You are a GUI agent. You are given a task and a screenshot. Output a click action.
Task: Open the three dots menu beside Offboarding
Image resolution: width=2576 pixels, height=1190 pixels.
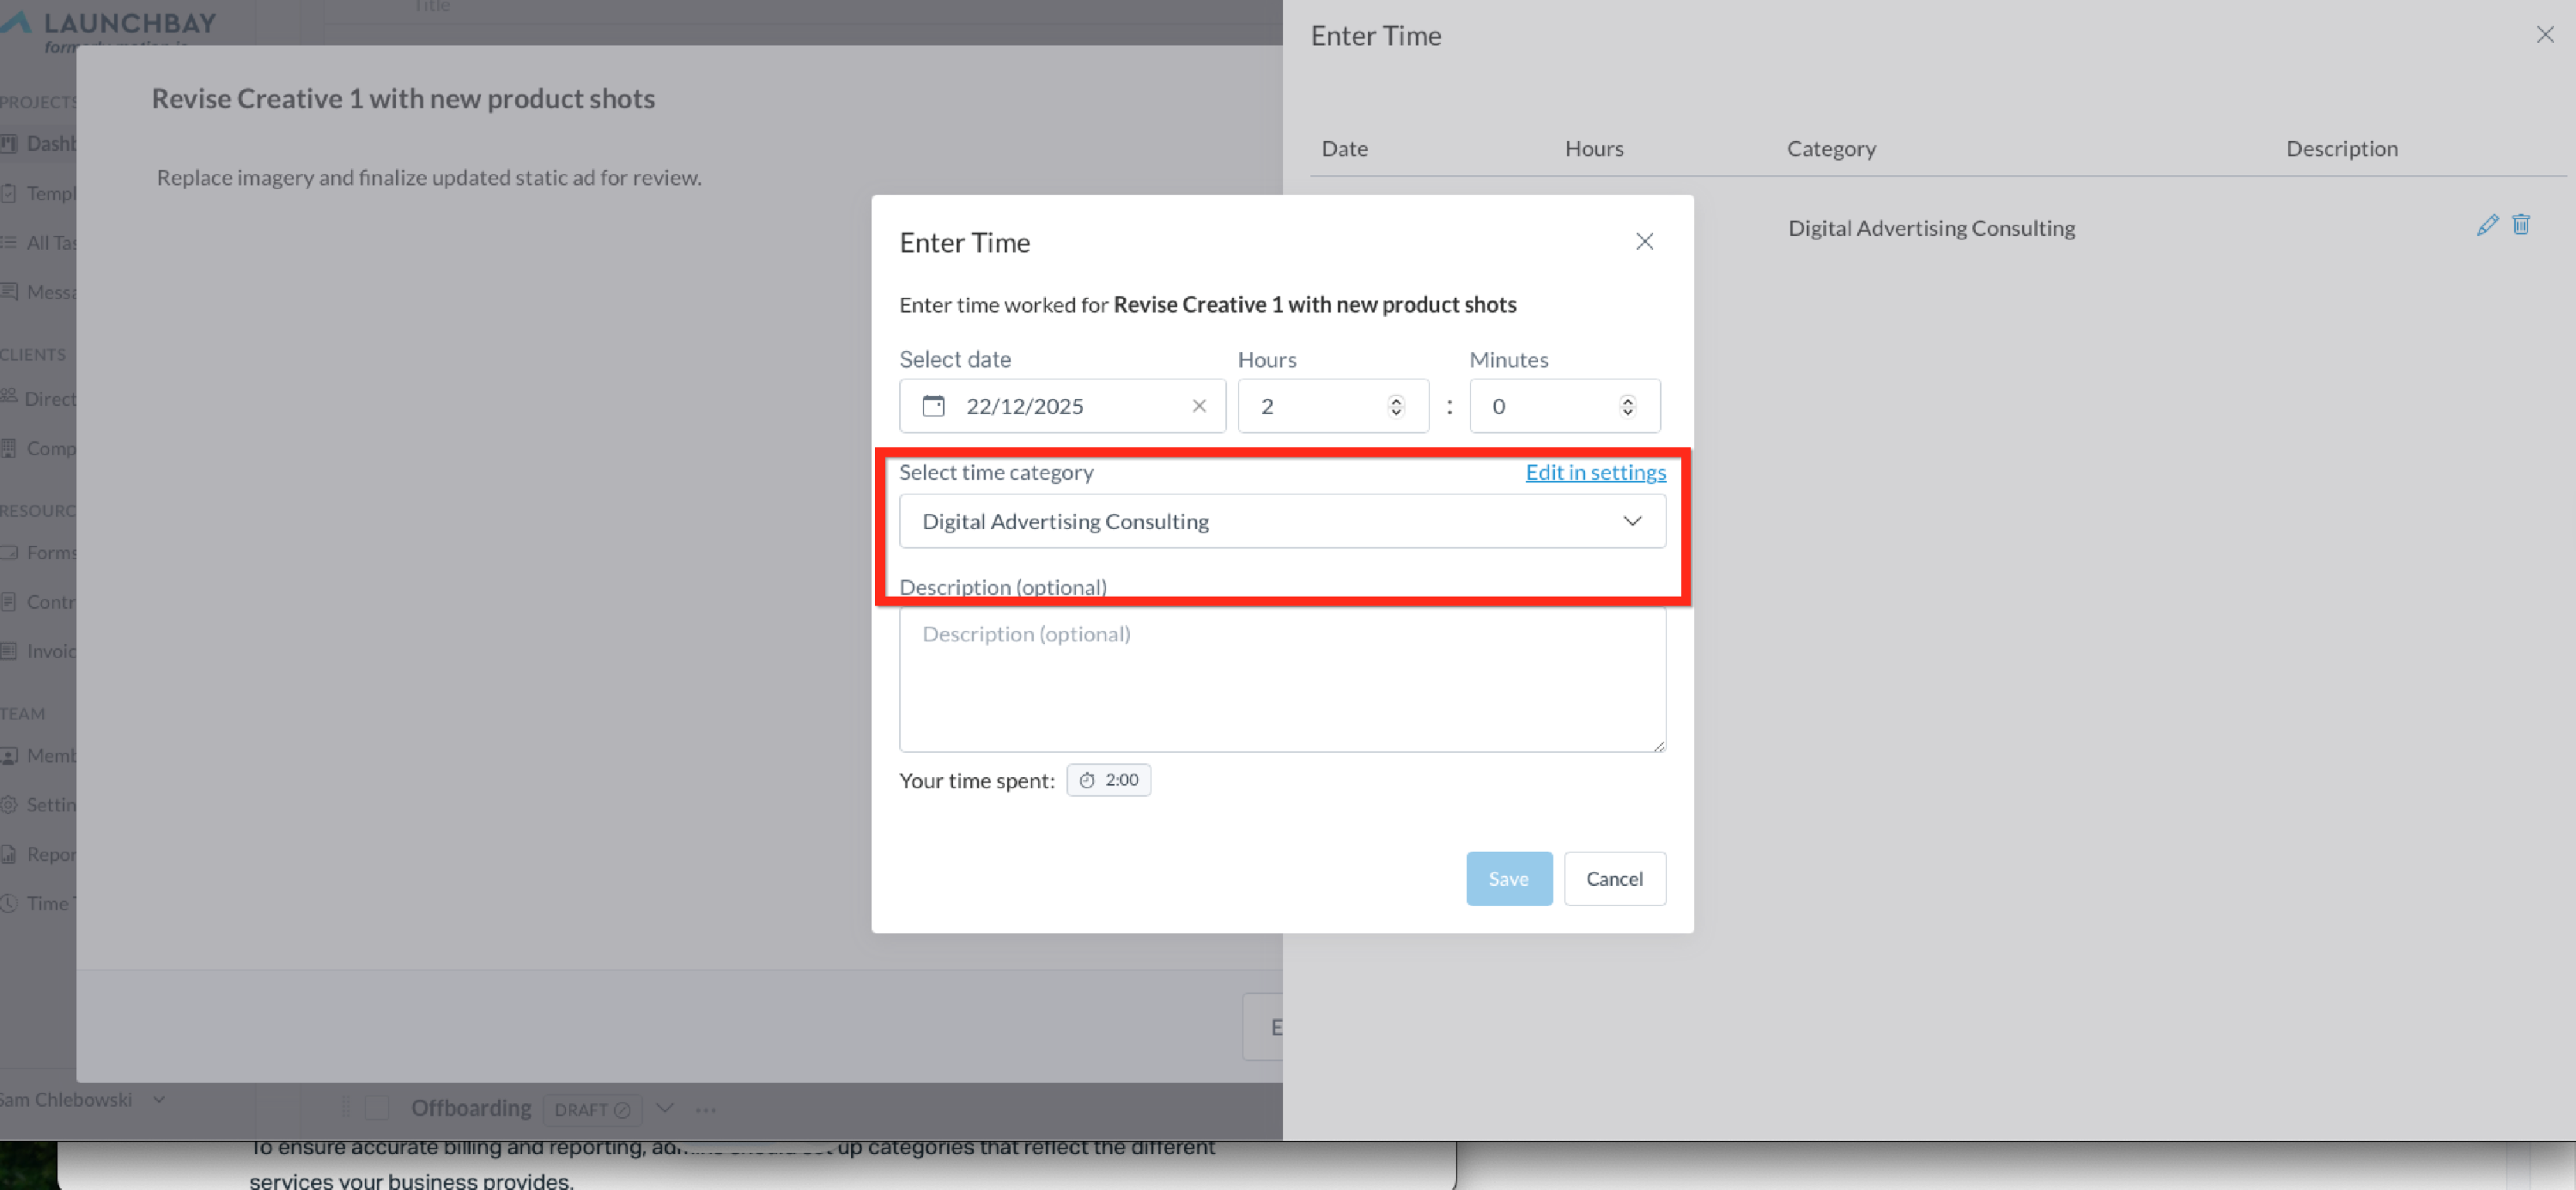pyautogui.click(x=706, y=1109)
